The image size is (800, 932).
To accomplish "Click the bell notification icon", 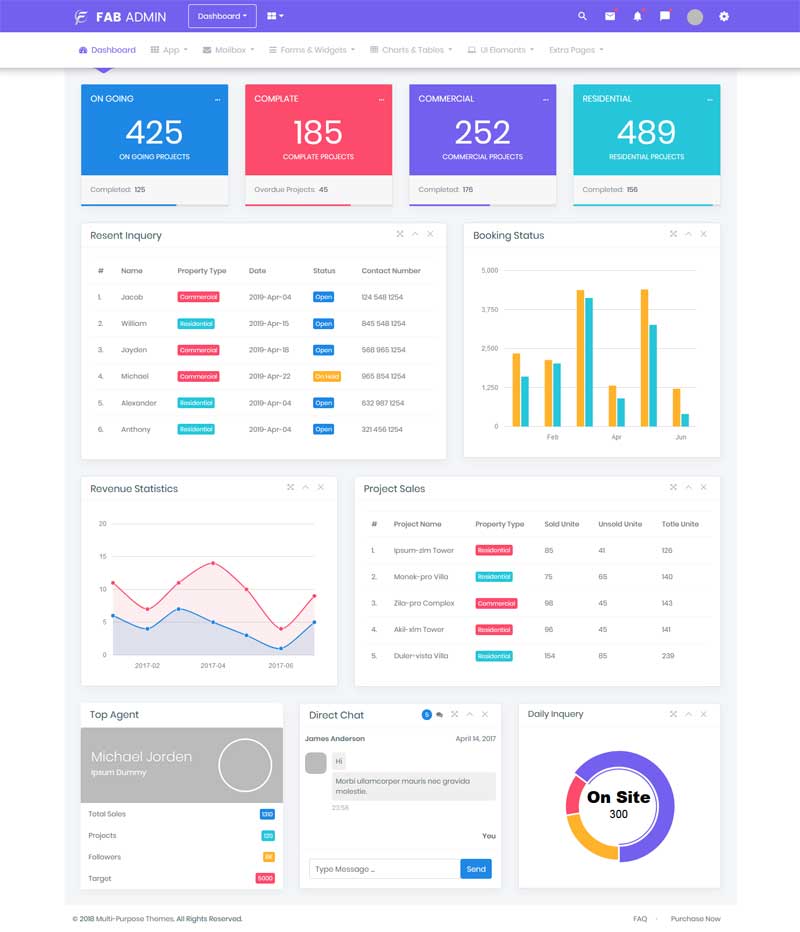I will coord(637,17).
